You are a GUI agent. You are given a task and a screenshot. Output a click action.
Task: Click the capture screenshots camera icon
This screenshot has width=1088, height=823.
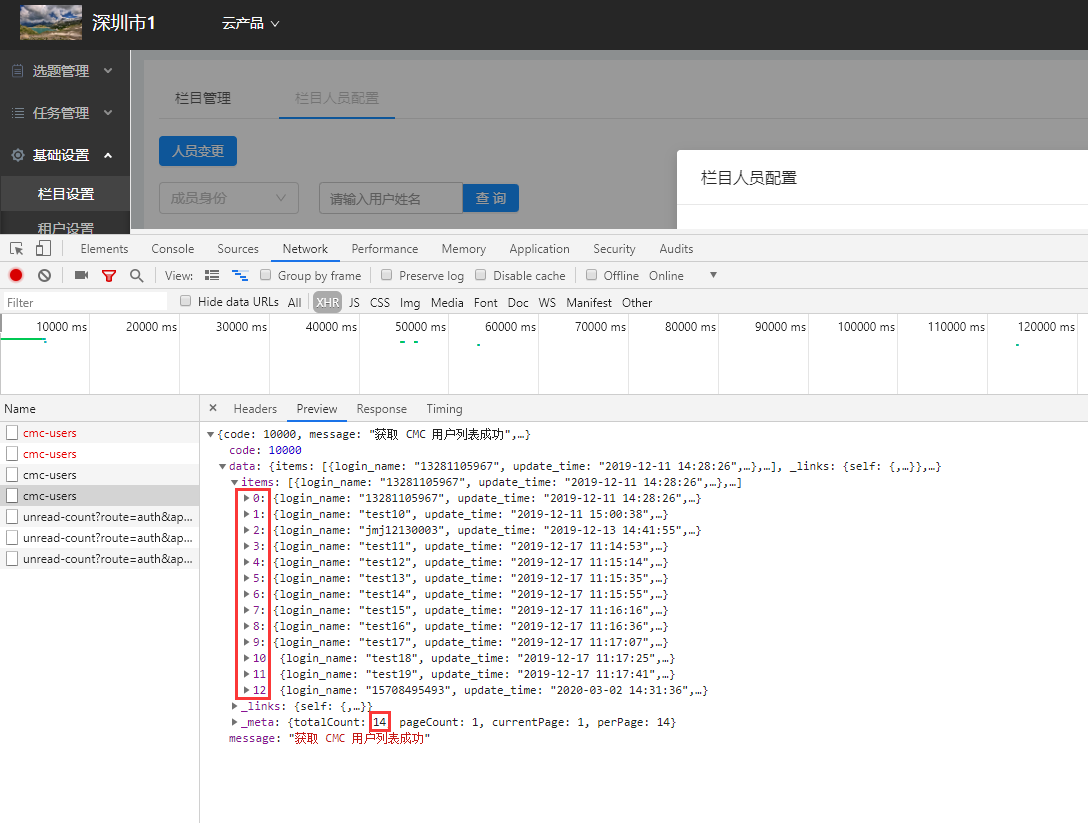(81, 276)
